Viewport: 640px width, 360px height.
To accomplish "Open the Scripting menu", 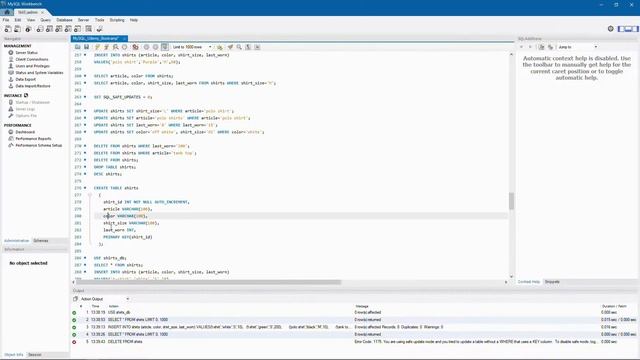I will coord(117,20).
